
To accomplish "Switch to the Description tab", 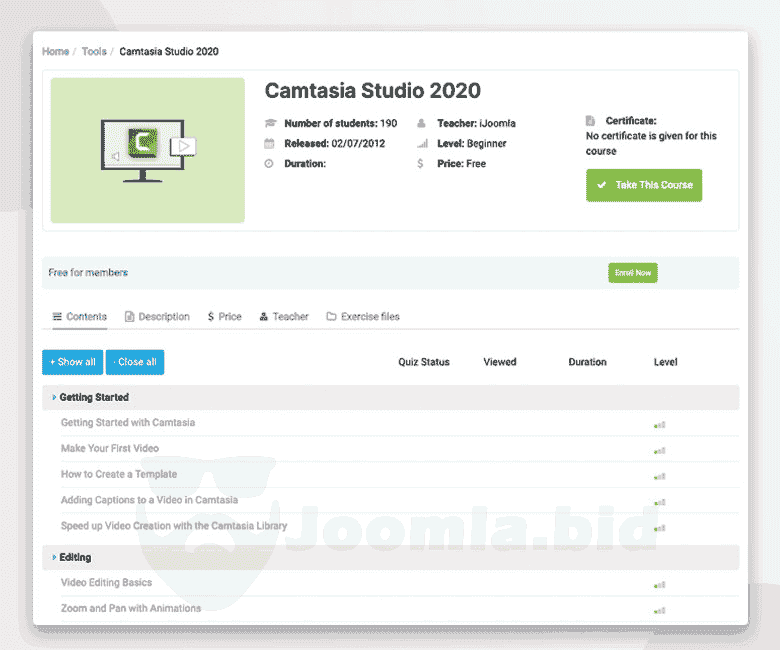I will [x=157, y=317].
